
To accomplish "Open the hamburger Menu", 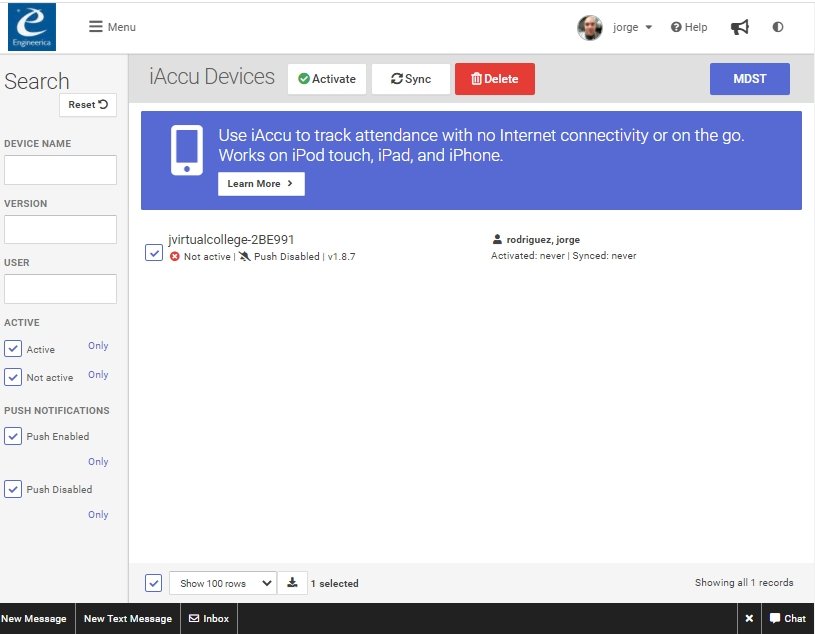I will tap(112, 27).
